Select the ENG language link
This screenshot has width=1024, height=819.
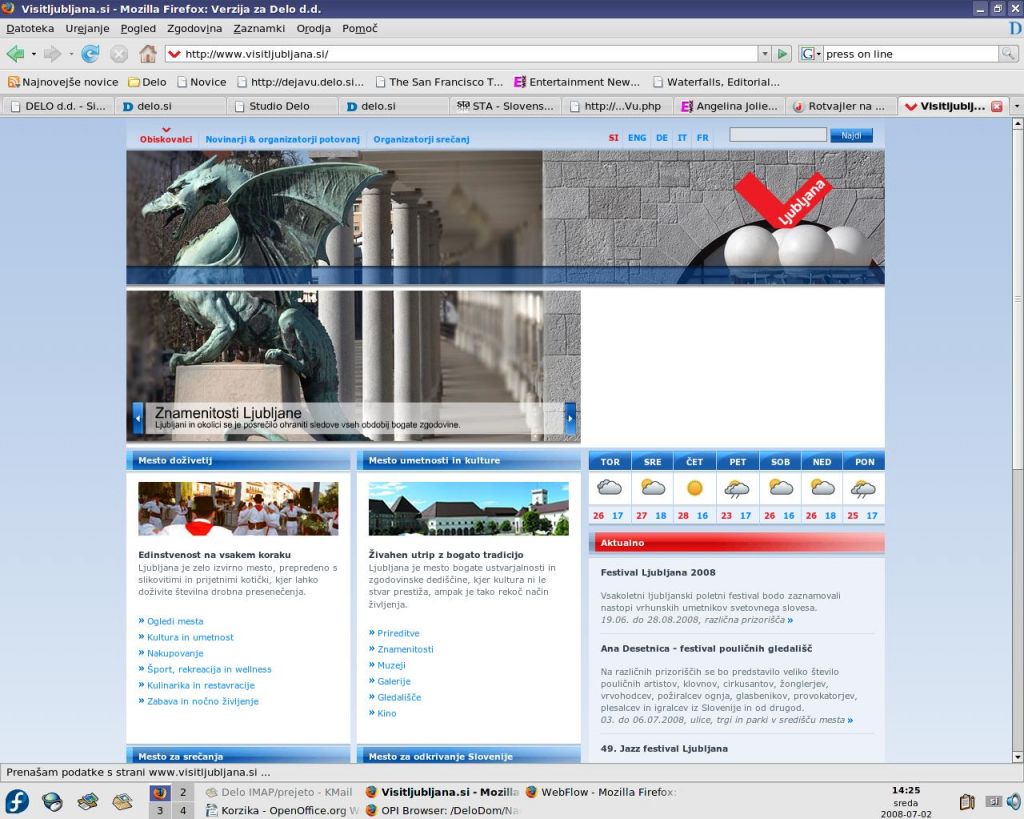(637, 138)
